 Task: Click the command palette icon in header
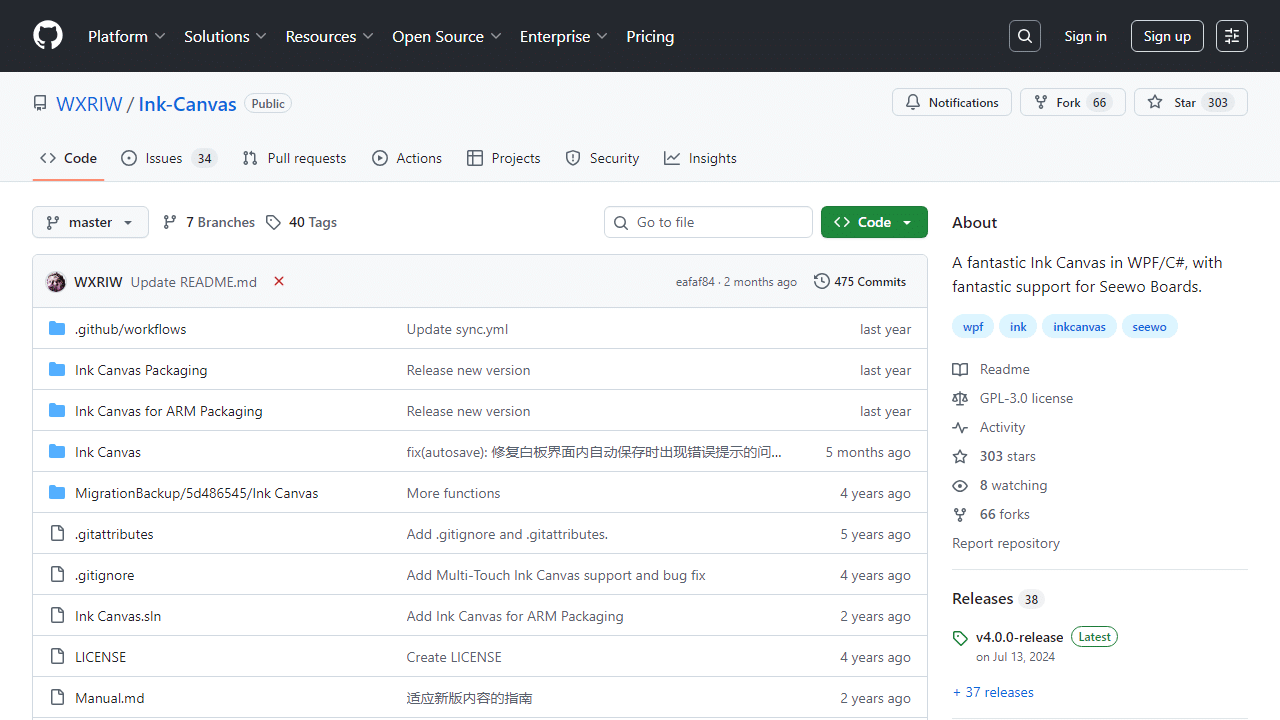1232,36
